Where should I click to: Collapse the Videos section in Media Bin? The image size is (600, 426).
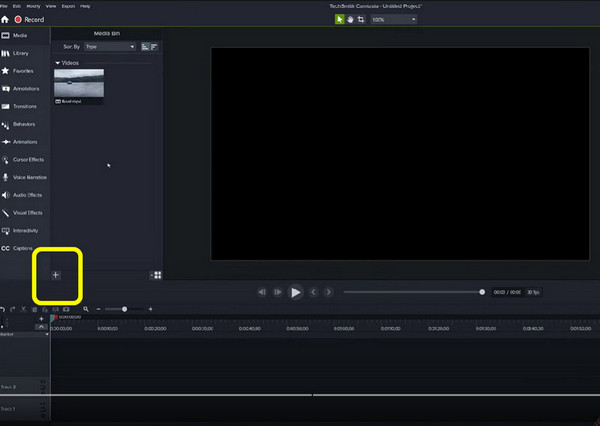(58, 63)
